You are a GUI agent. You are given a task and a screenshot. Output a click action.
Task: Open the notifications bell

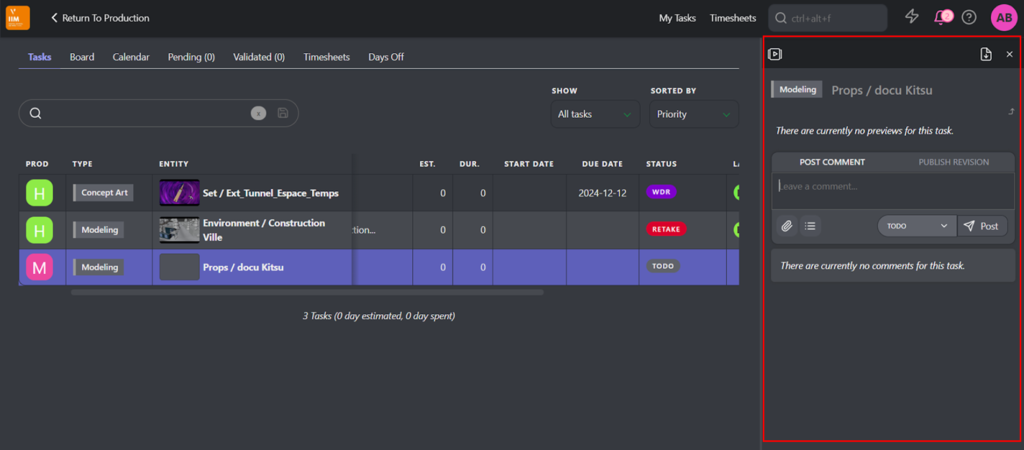click(x=941, y=17)
